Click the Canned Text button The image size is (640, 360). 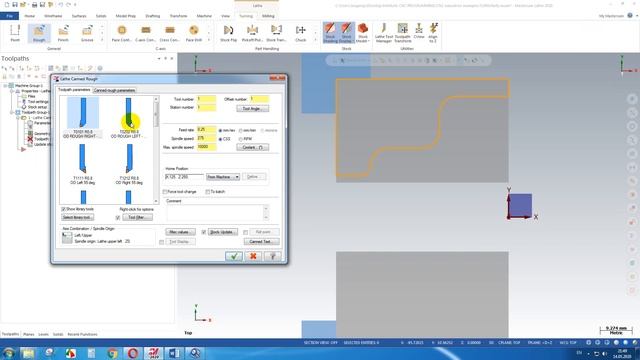(x=262, y=242)
